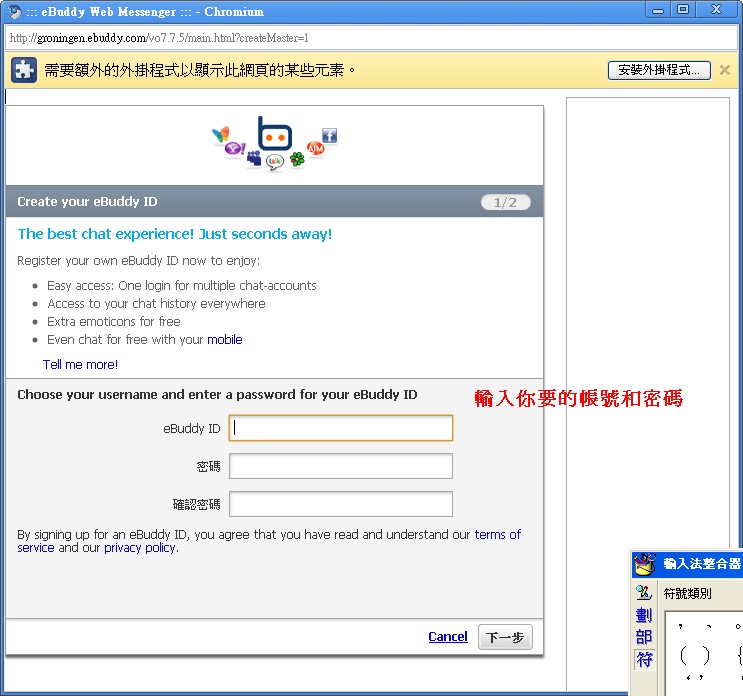
Task: Click the 'Create your eBuddy ID' heading text
Action: (87, 202)
